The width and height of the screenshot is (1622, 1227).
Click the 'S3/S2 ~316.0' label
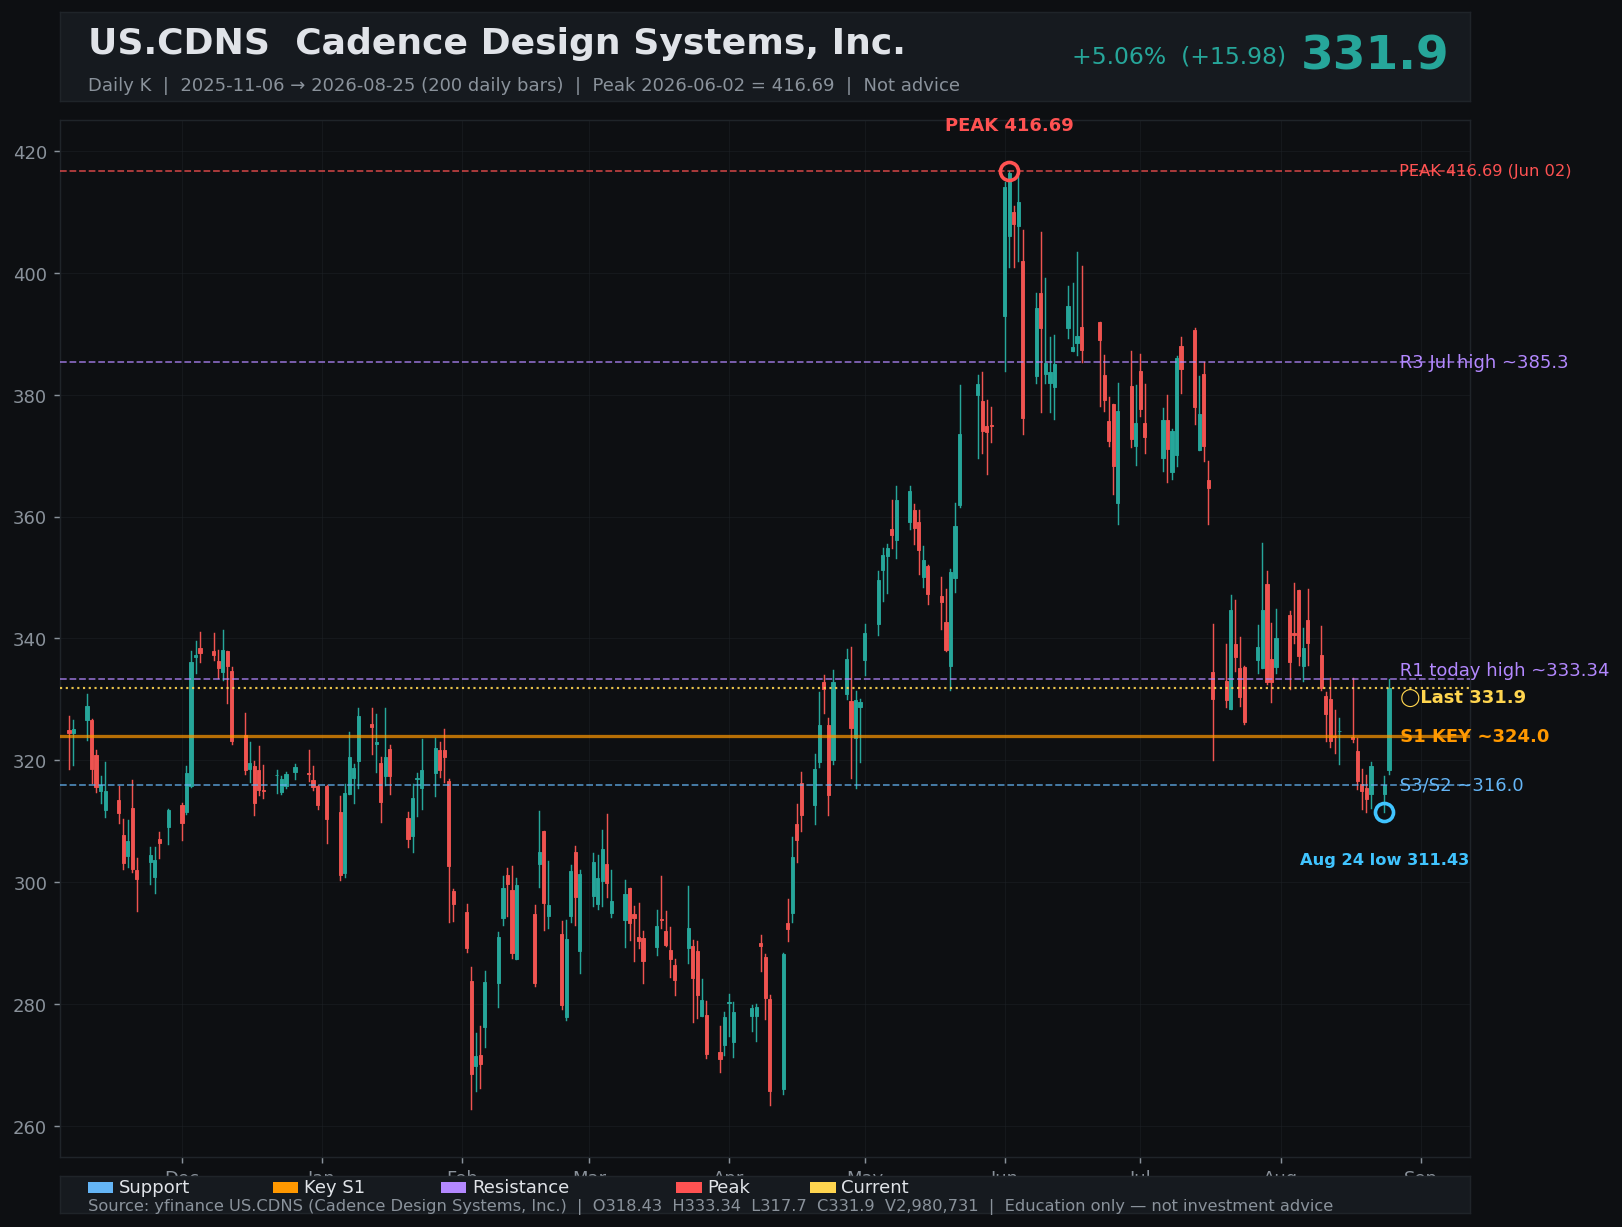click(1461, 785)
